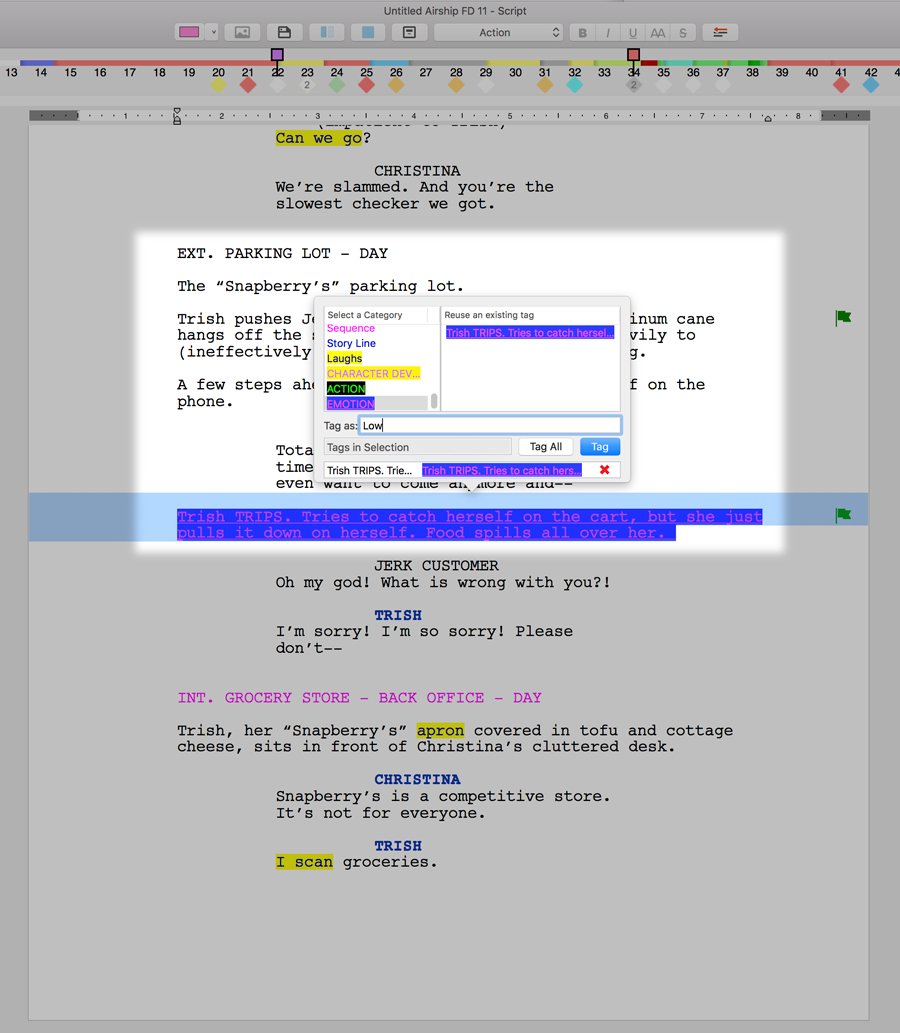This screenshot has height=1033, width=900.
Task: Click the Tag as text field
Action: pyautogui.click(x=489, y=425)
